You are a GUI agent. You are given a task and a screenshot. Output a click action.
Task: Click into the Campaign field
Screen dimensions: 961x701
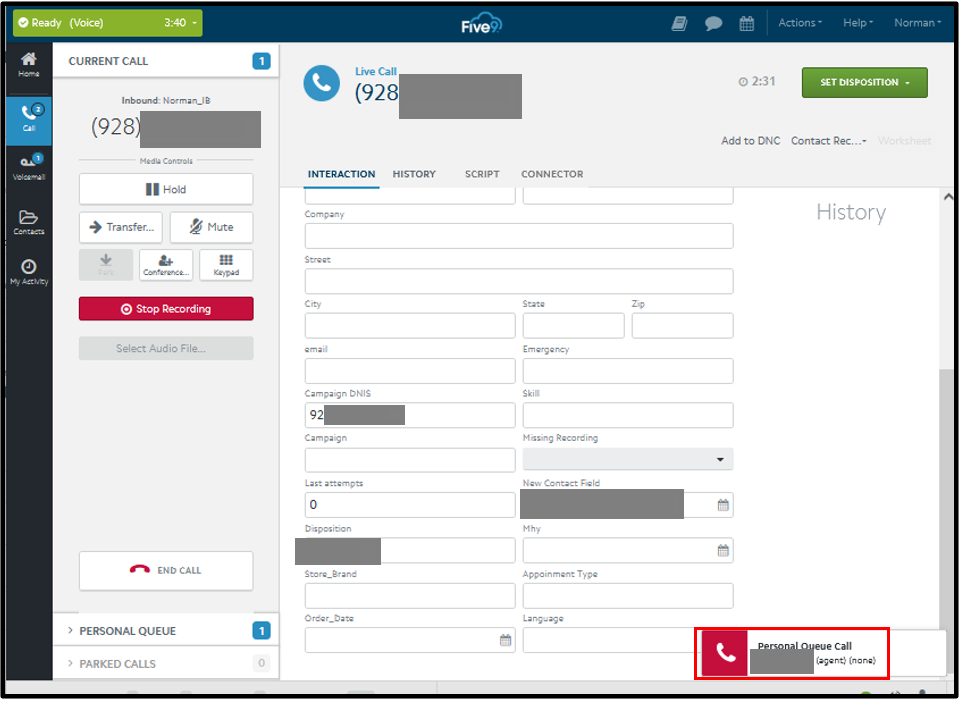(410, 460)
